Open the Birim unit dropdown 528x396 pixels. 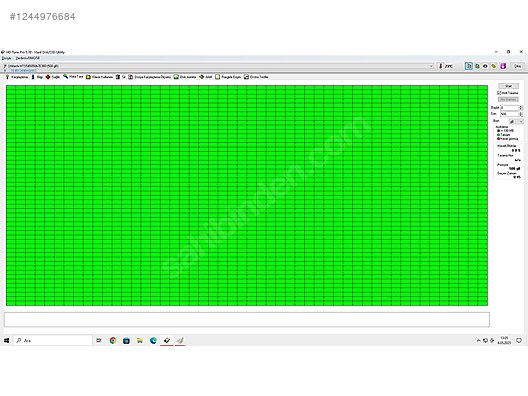point(516,121)
